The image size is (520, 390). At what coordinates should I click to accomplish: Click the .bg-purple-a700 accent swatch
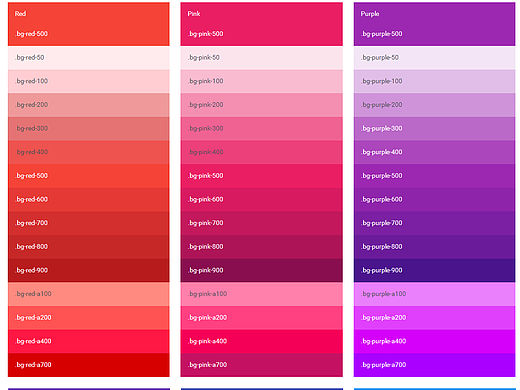(434, 365)
